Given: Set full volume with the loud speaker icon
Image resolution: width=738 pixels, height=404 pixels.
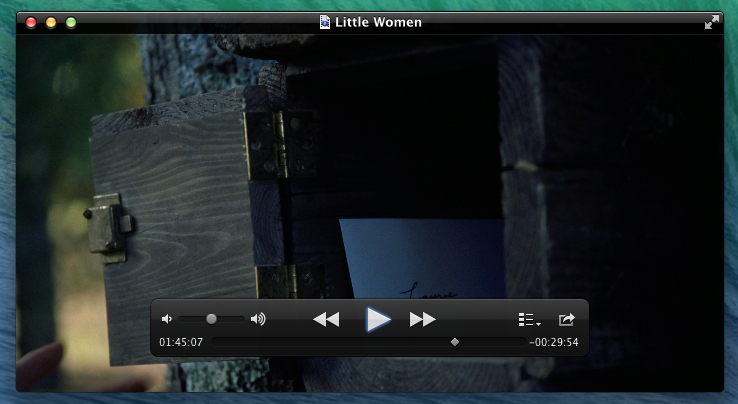Looking at the screenshot, I should click(x=258, y=319).
